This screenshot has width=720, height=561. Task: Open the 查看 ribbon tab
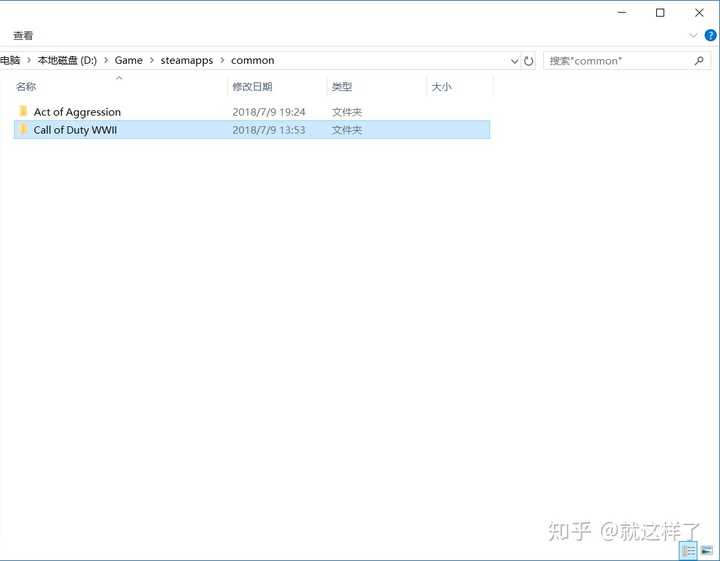click(x=23, y=35)
